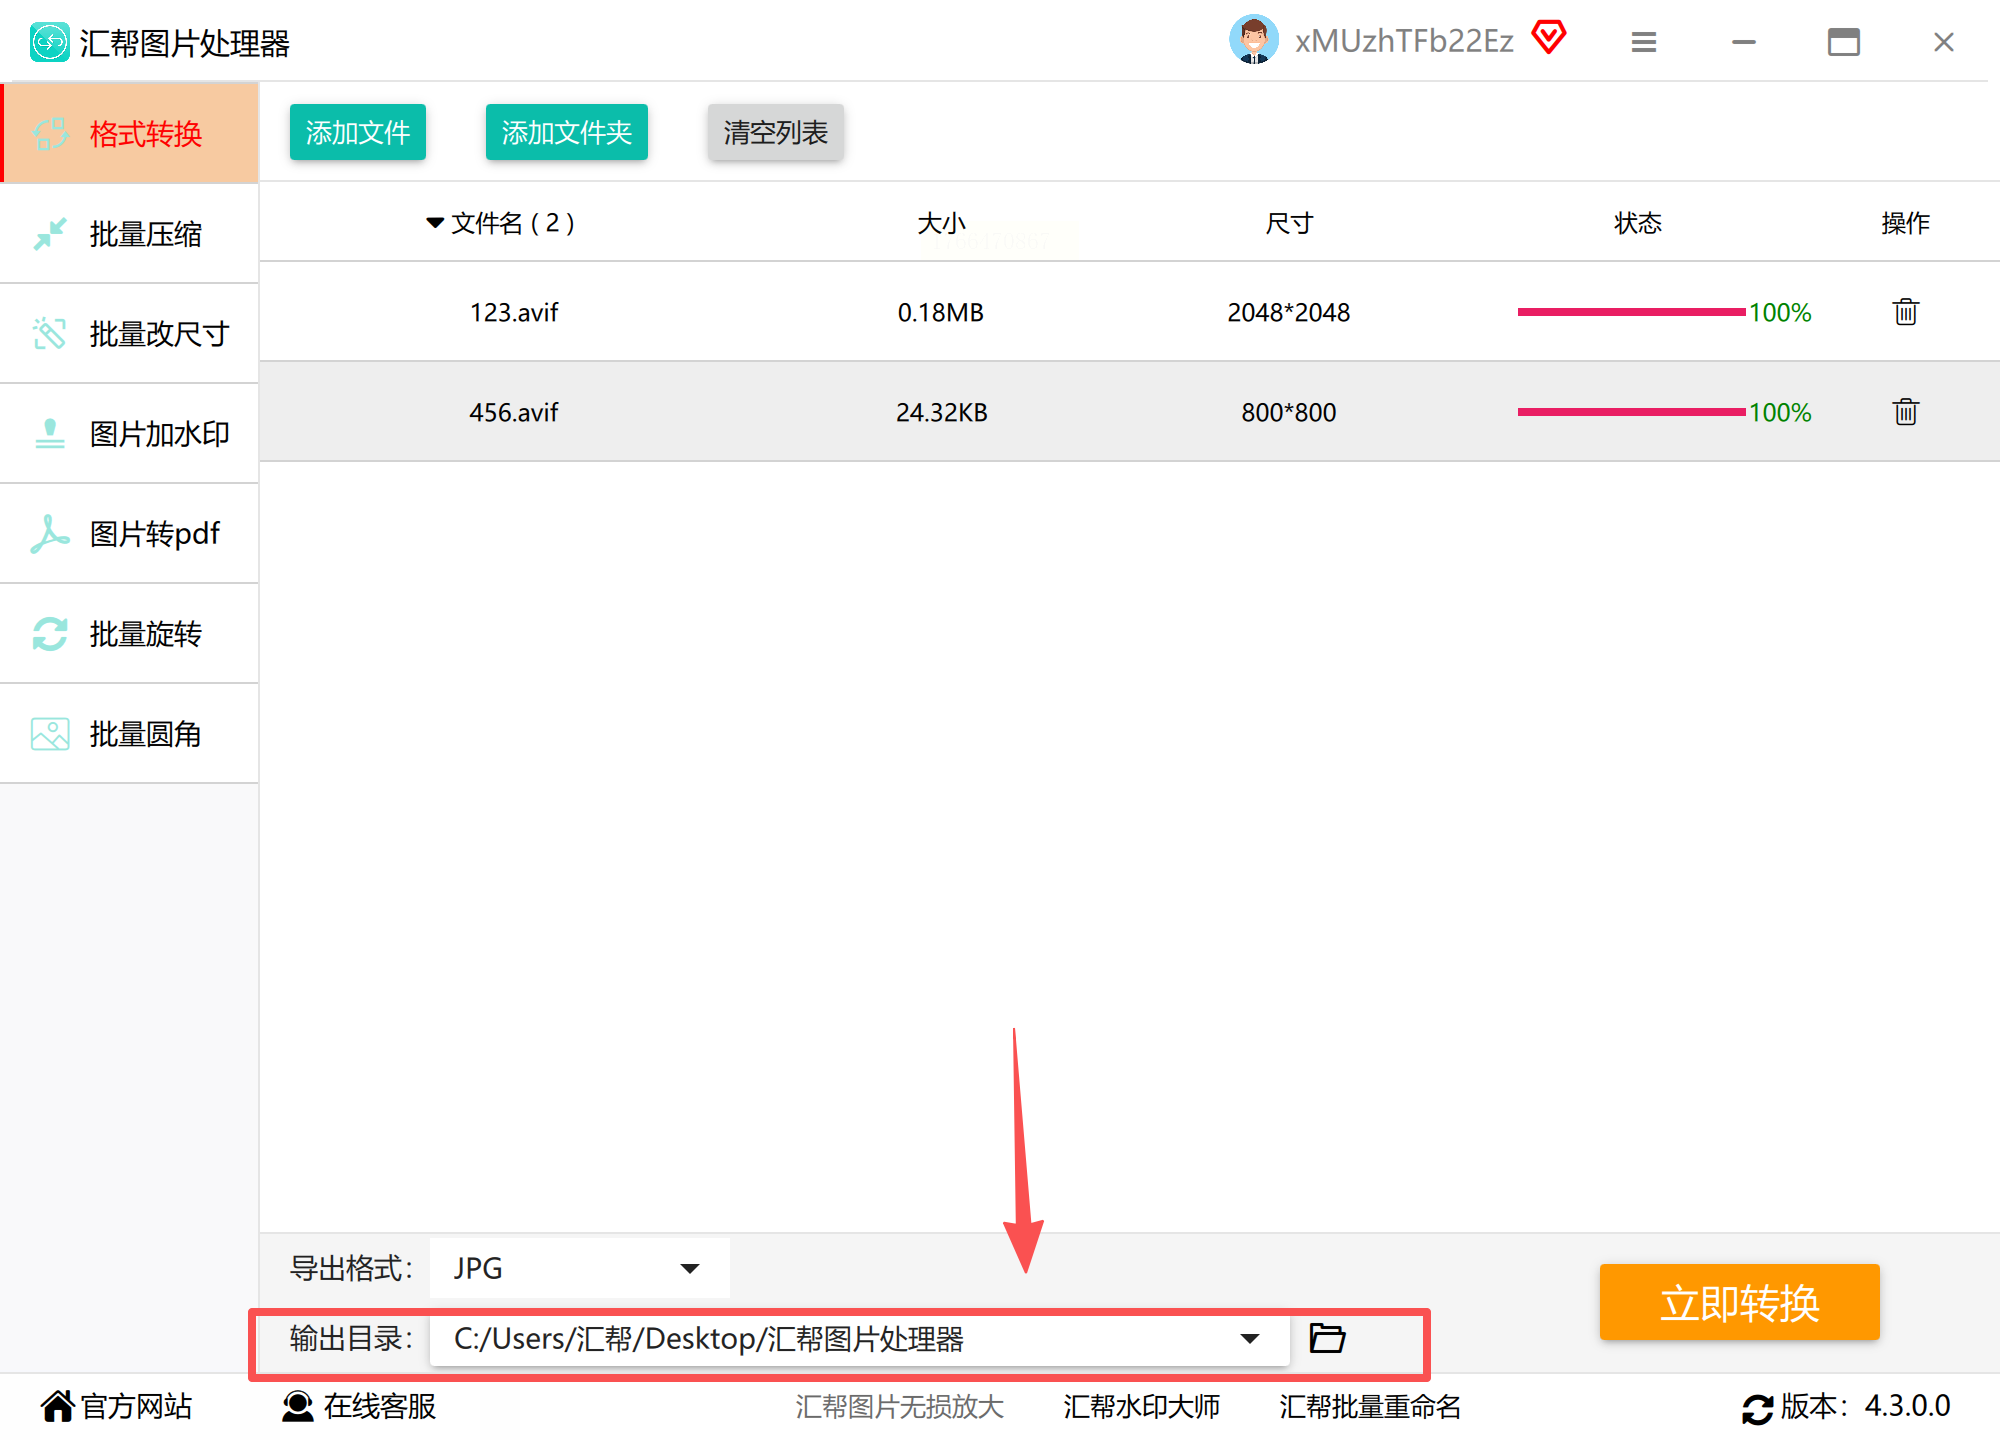Click the 123.avif progress bar

tap(1631, 312)
